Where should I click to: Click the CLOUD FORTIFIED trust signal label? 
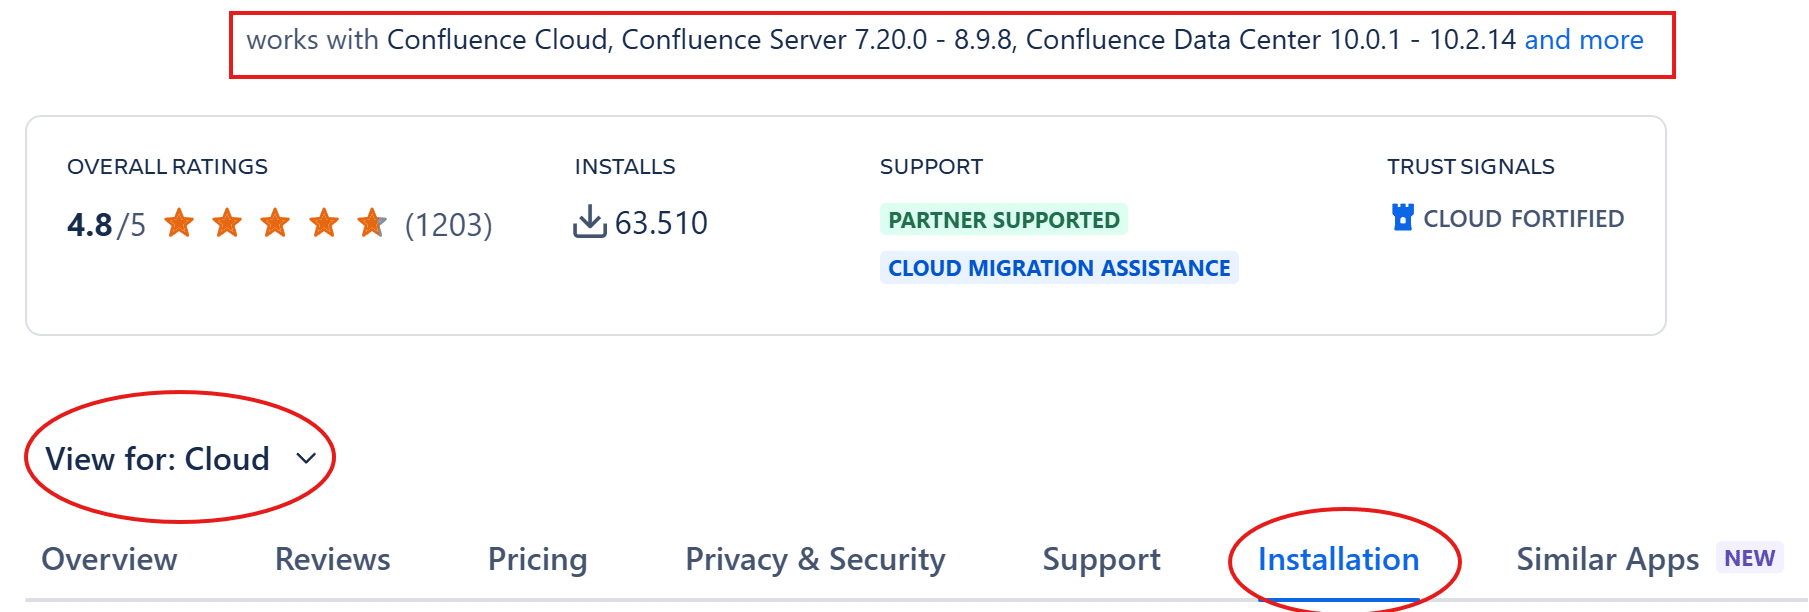click(1523, 219)
